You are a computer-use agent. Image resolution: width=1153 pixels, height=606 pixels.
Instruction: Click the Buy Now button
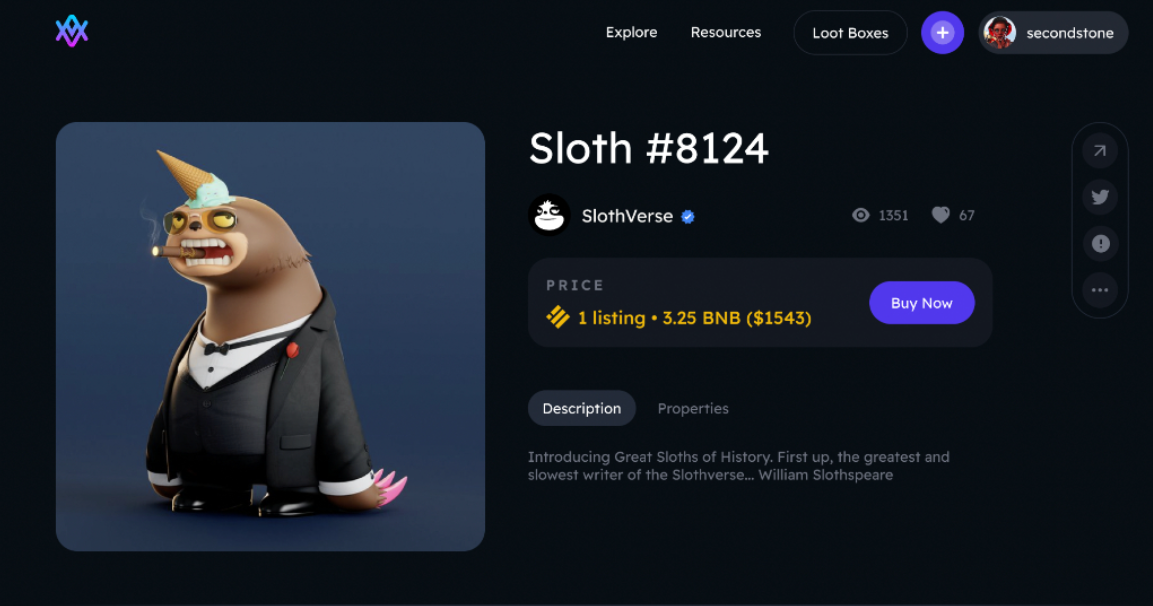(921, 302)
